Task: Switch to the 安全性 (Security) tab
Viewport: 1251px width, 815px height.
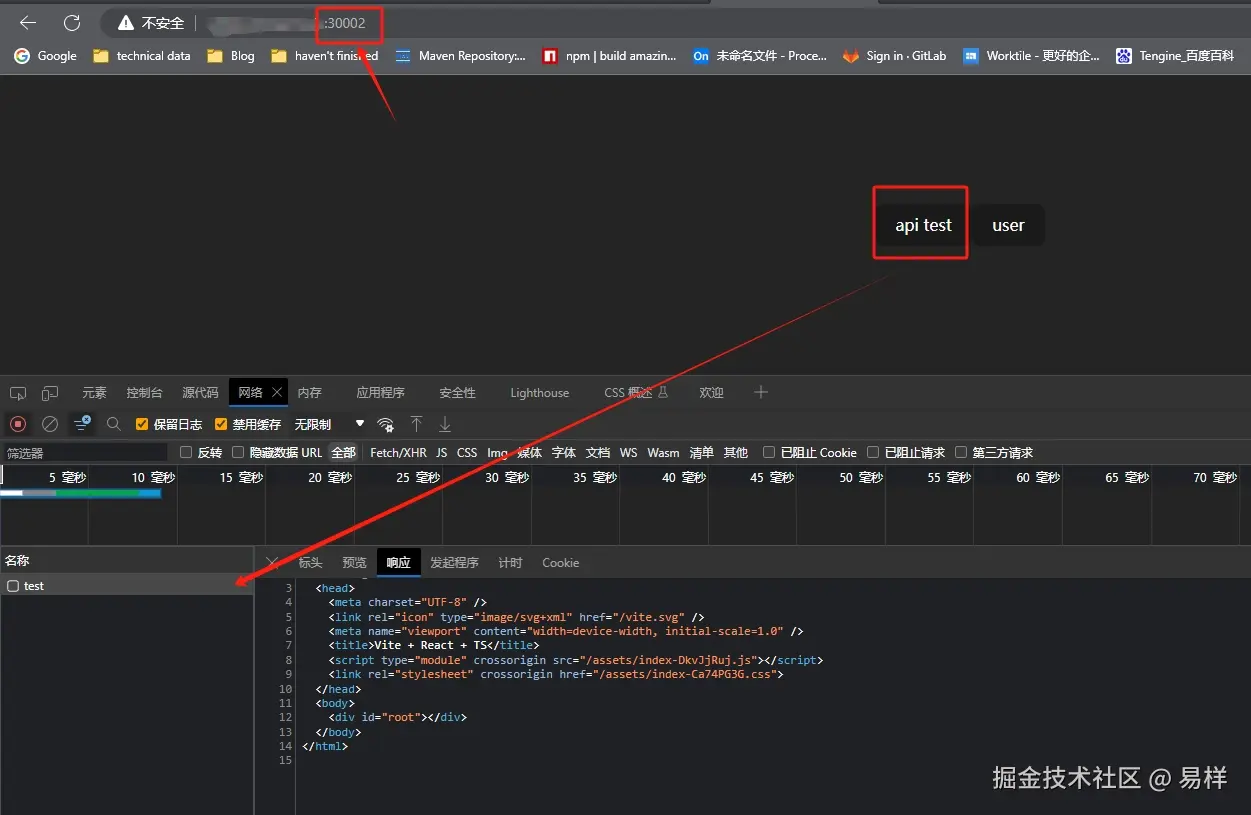Action: click(x=457, y=393)
